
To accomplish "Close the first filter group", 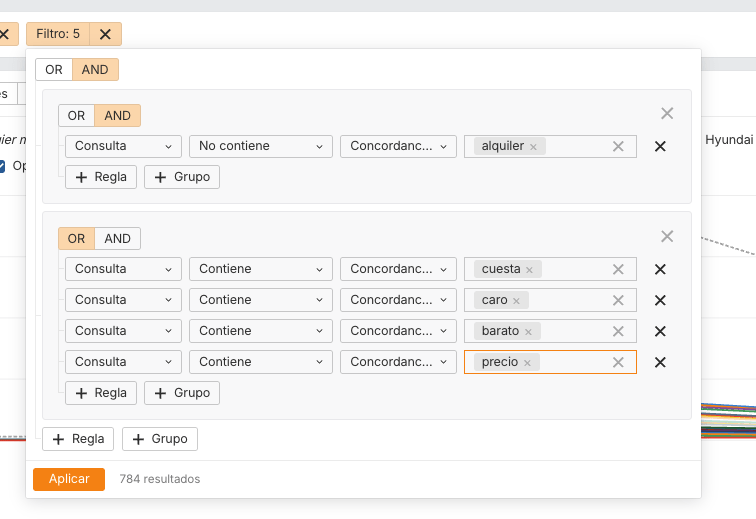I will tap(667, 114).
